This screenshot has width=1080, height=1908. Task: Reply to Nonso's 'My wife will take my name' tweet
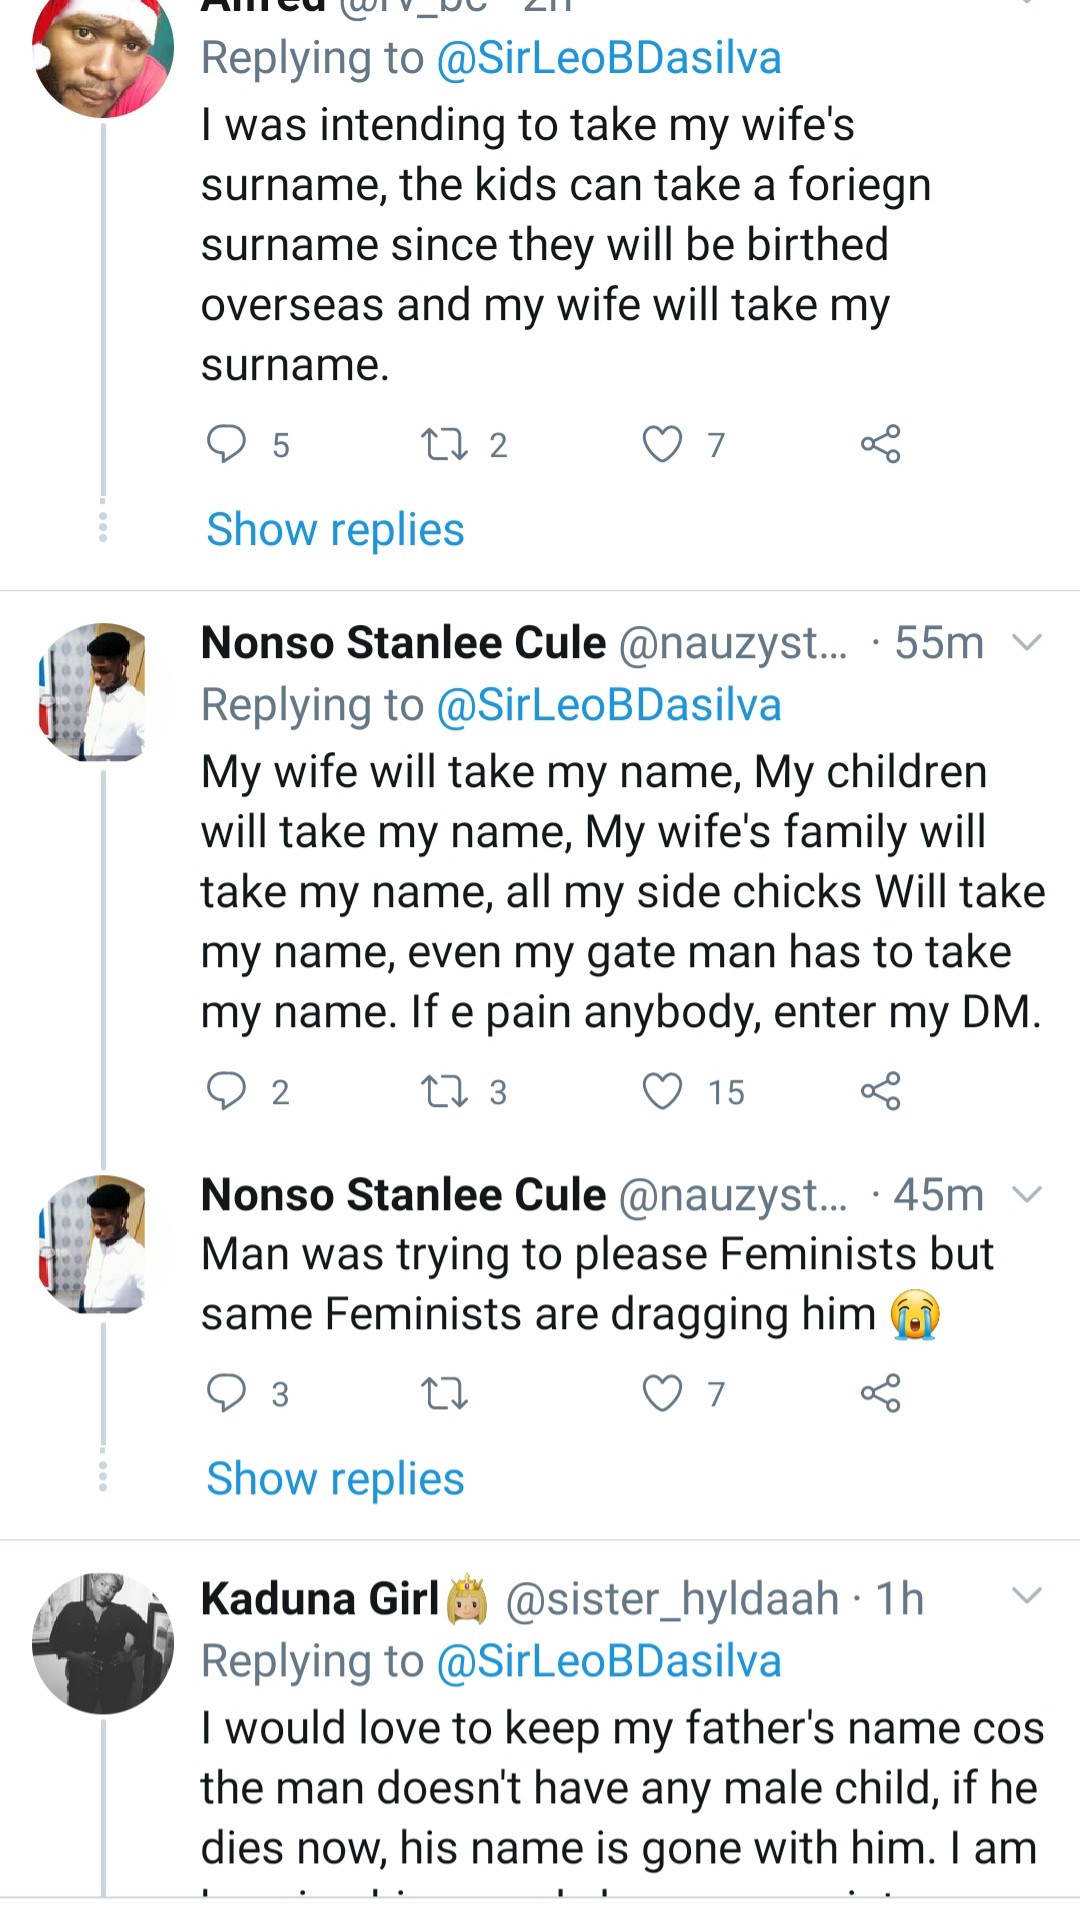coord(226,1090)
